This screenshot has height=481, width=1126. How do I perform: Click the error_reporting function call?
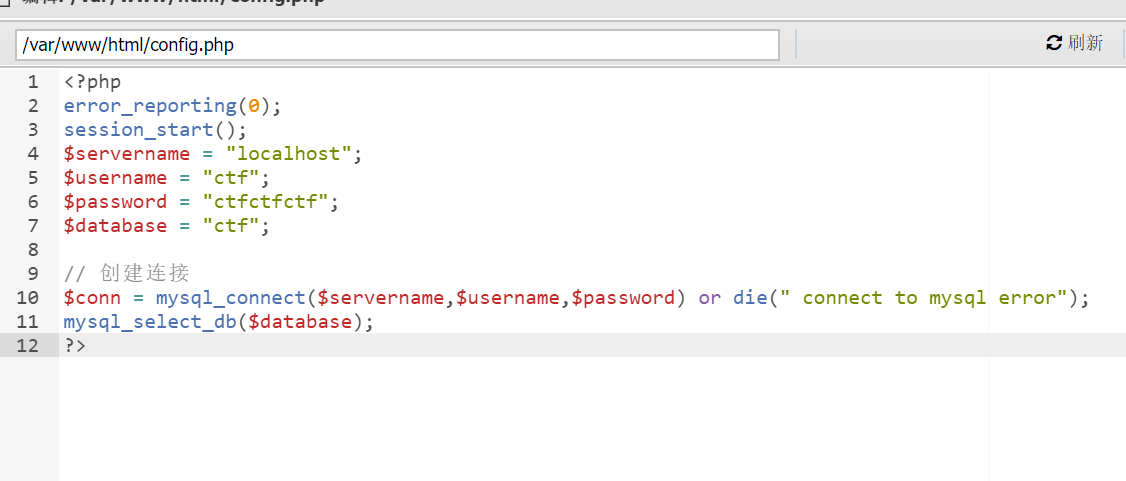pyautogui.click(x=150, y=106)
